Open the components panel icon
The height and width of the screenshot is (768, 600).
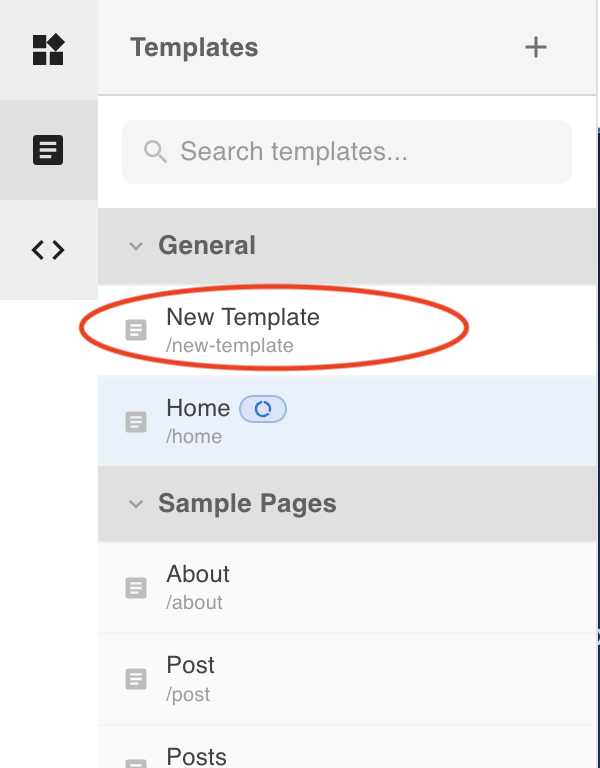[x=48, y=49]
